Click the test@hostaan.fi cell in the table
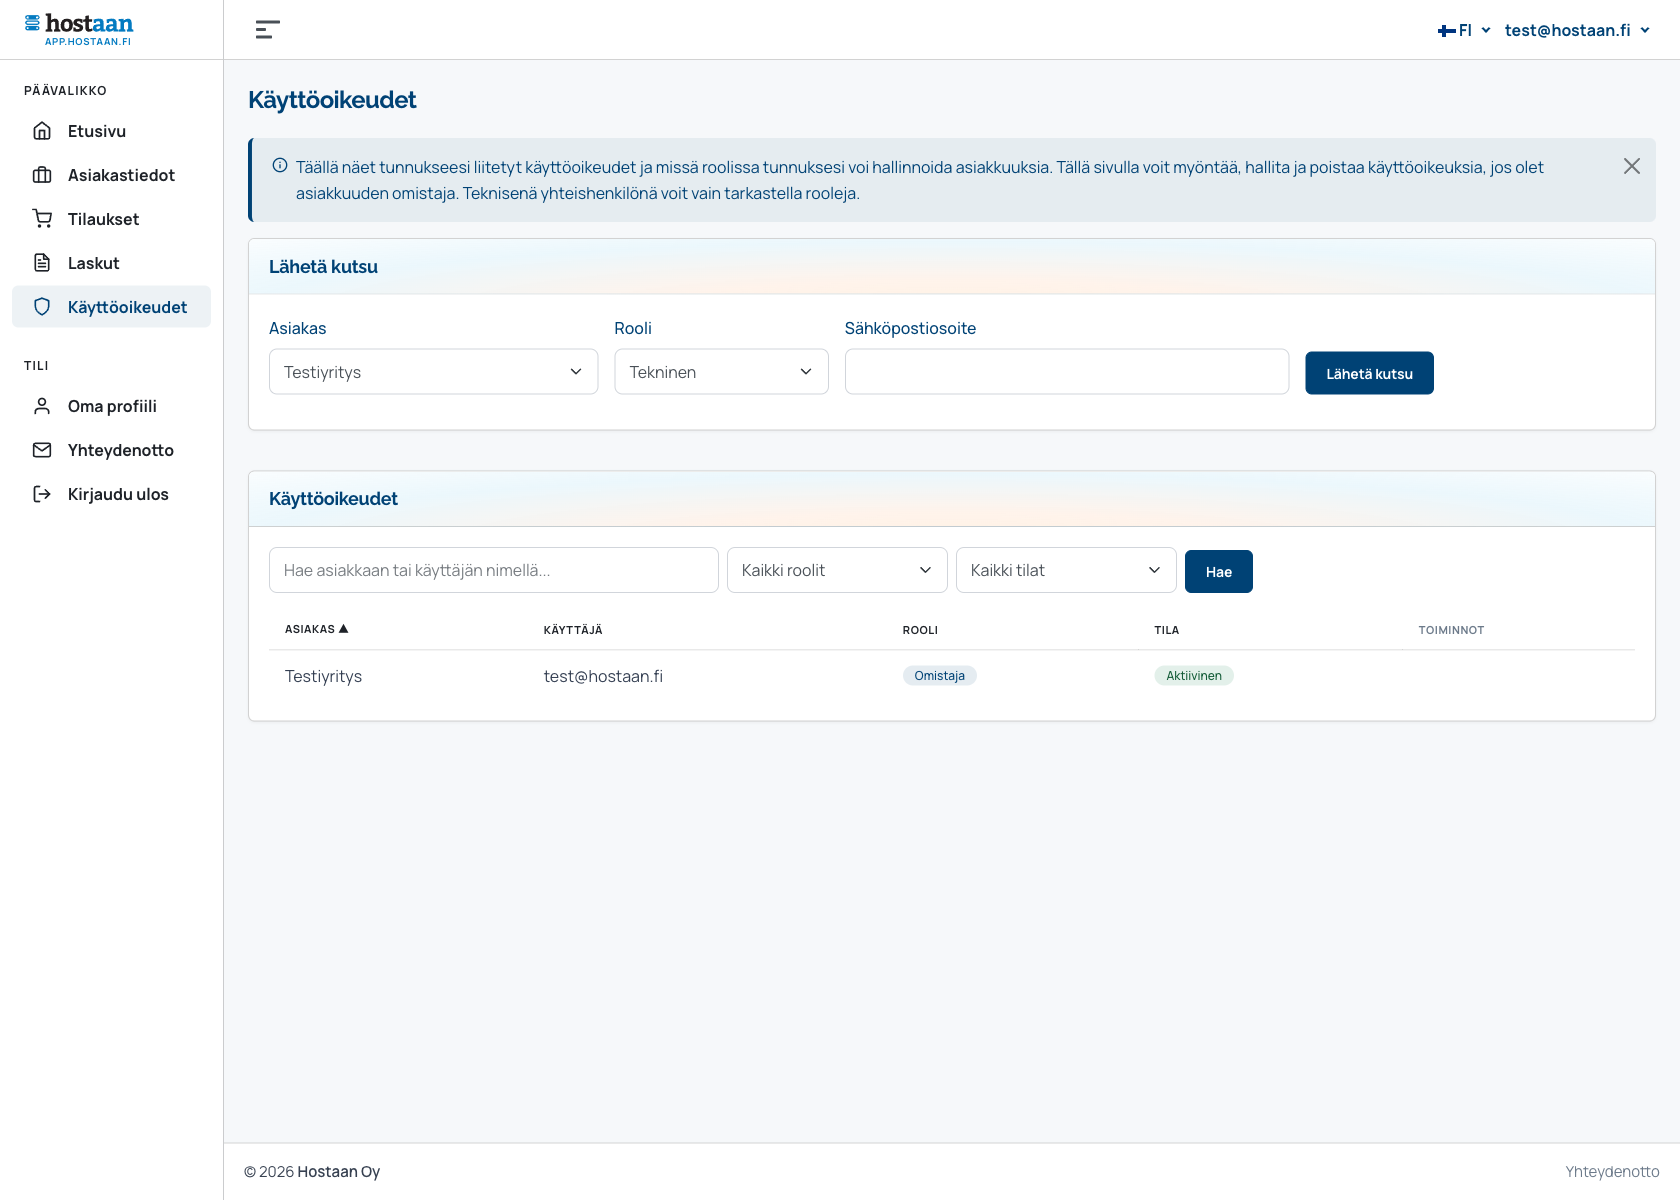Viewport: 1680px width, 1200px height. coord(603,676)
